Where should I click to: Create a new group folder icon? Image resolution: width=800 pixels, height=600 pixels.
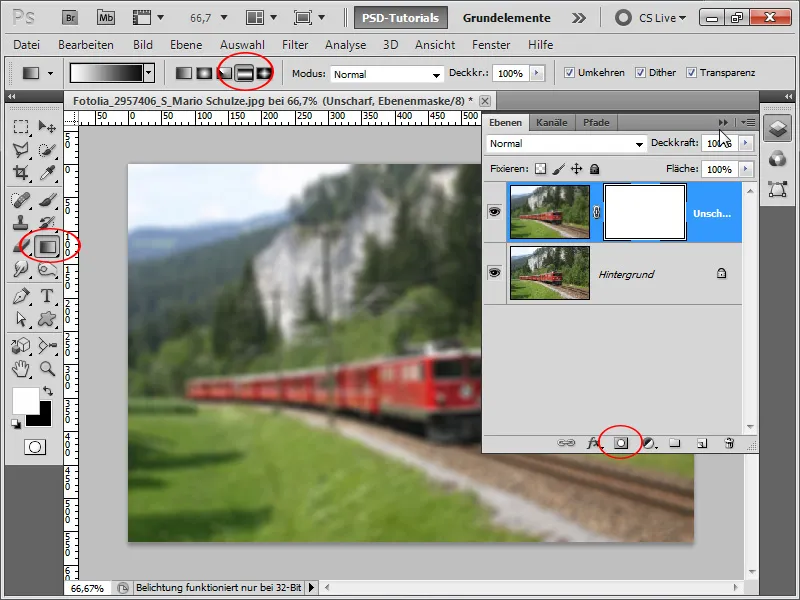675,443
